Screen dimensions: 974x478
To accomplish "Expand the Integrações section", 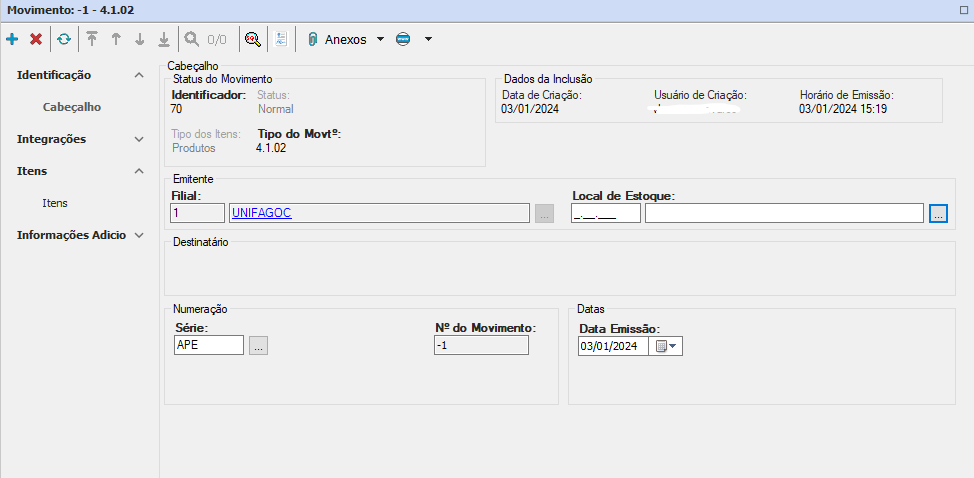I will click(x=139, y=139).
